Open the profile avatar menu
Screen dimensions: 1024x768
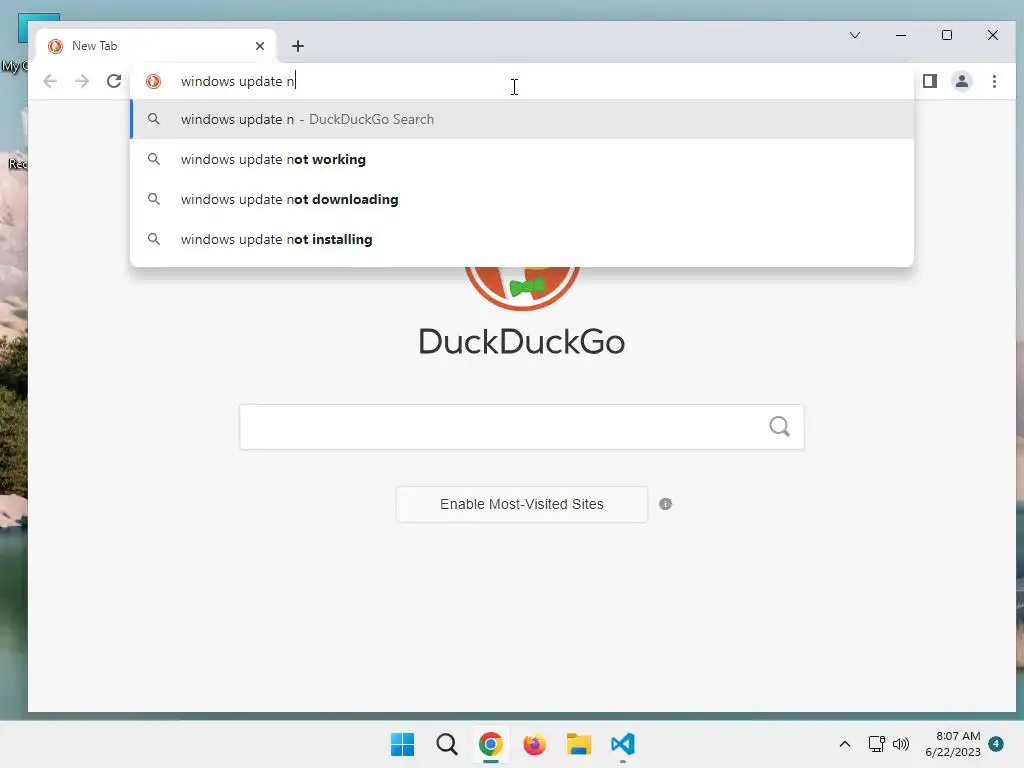[962, 81]
